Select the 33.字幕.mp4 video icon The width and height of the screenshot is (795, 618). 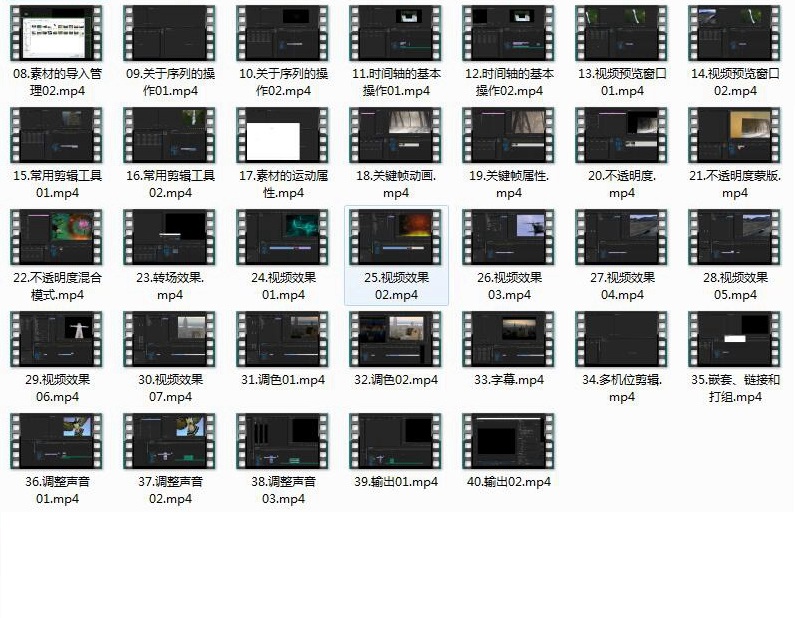coord(509,339)
